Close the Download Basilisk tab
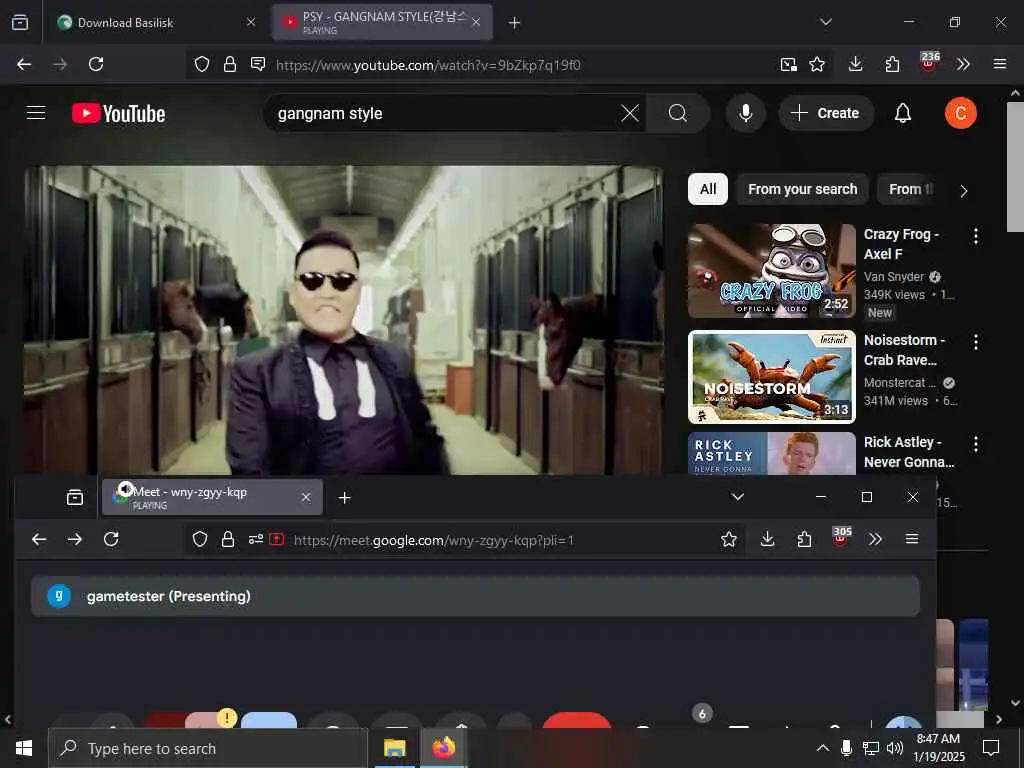The height and width of the screenshot is (768, 1024). 251,22
